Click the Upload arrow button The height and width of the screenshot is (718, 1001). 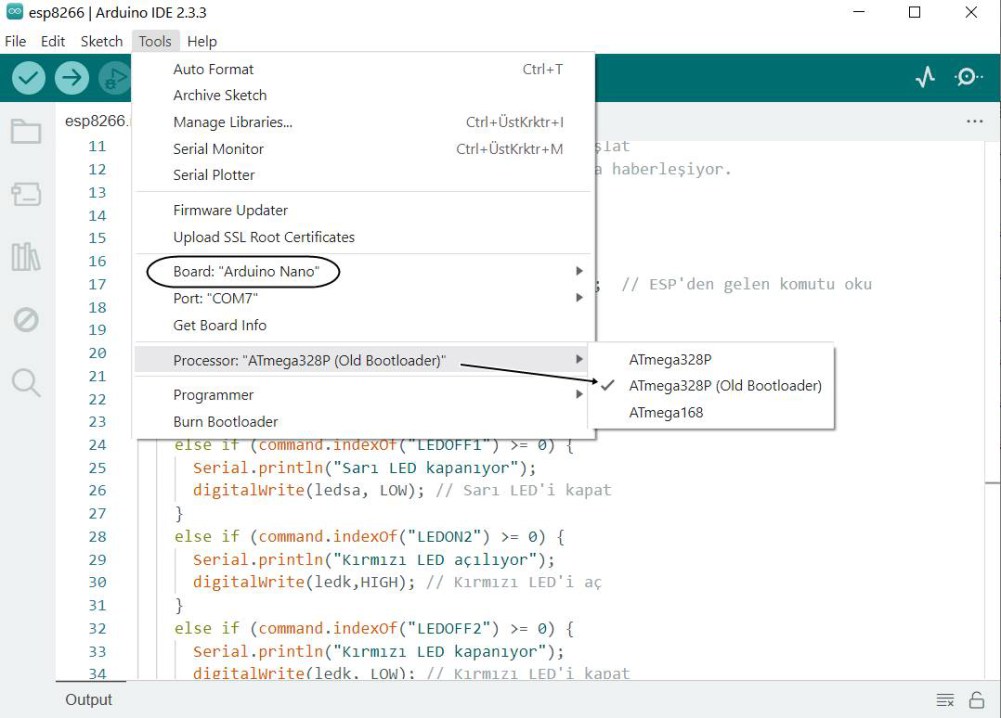tap(72, 78)
